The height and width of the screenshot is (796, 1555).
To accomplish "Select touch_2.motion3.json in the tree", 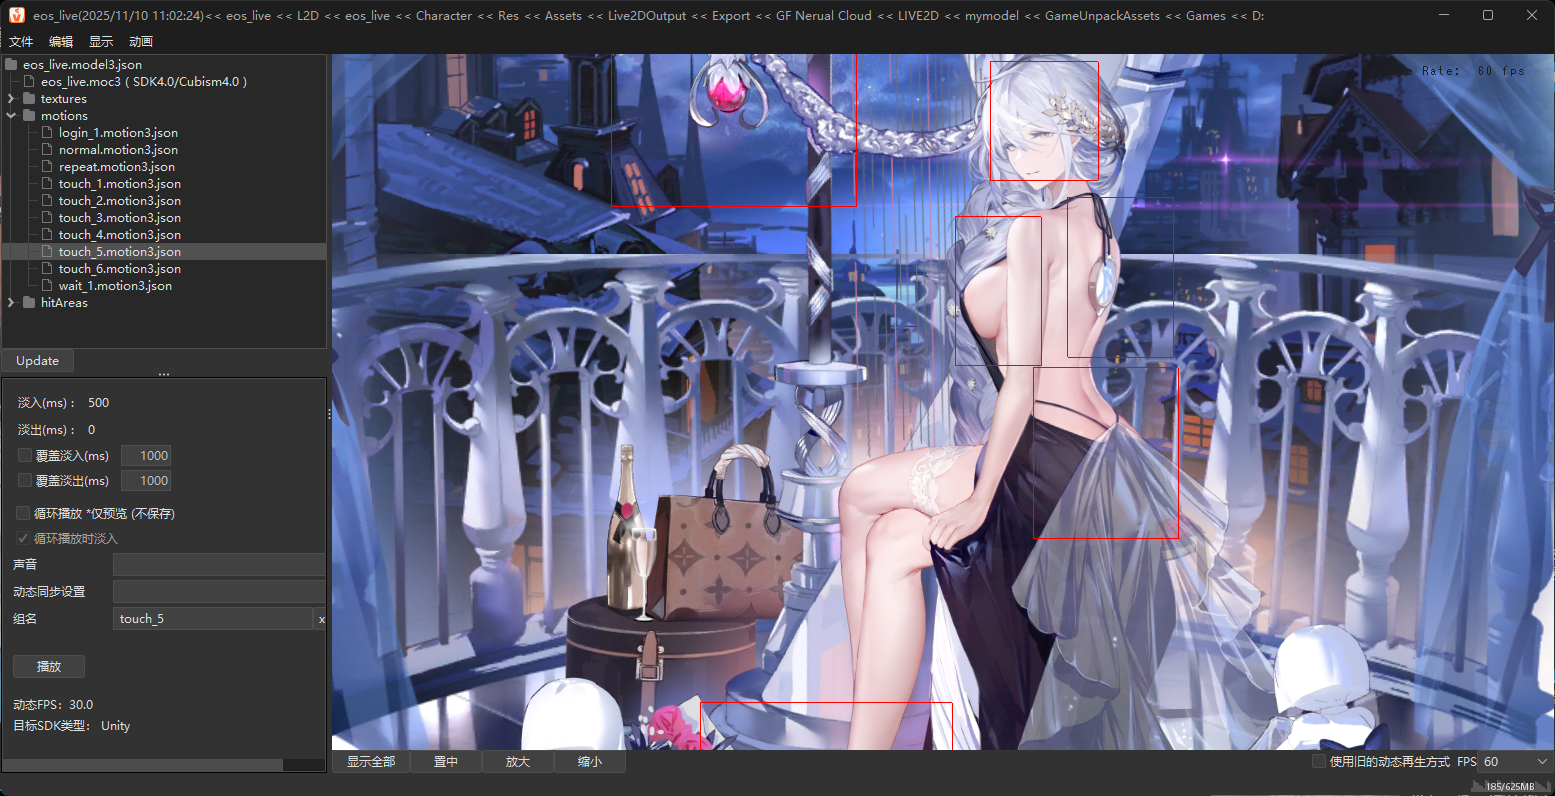I will (120, 200).
